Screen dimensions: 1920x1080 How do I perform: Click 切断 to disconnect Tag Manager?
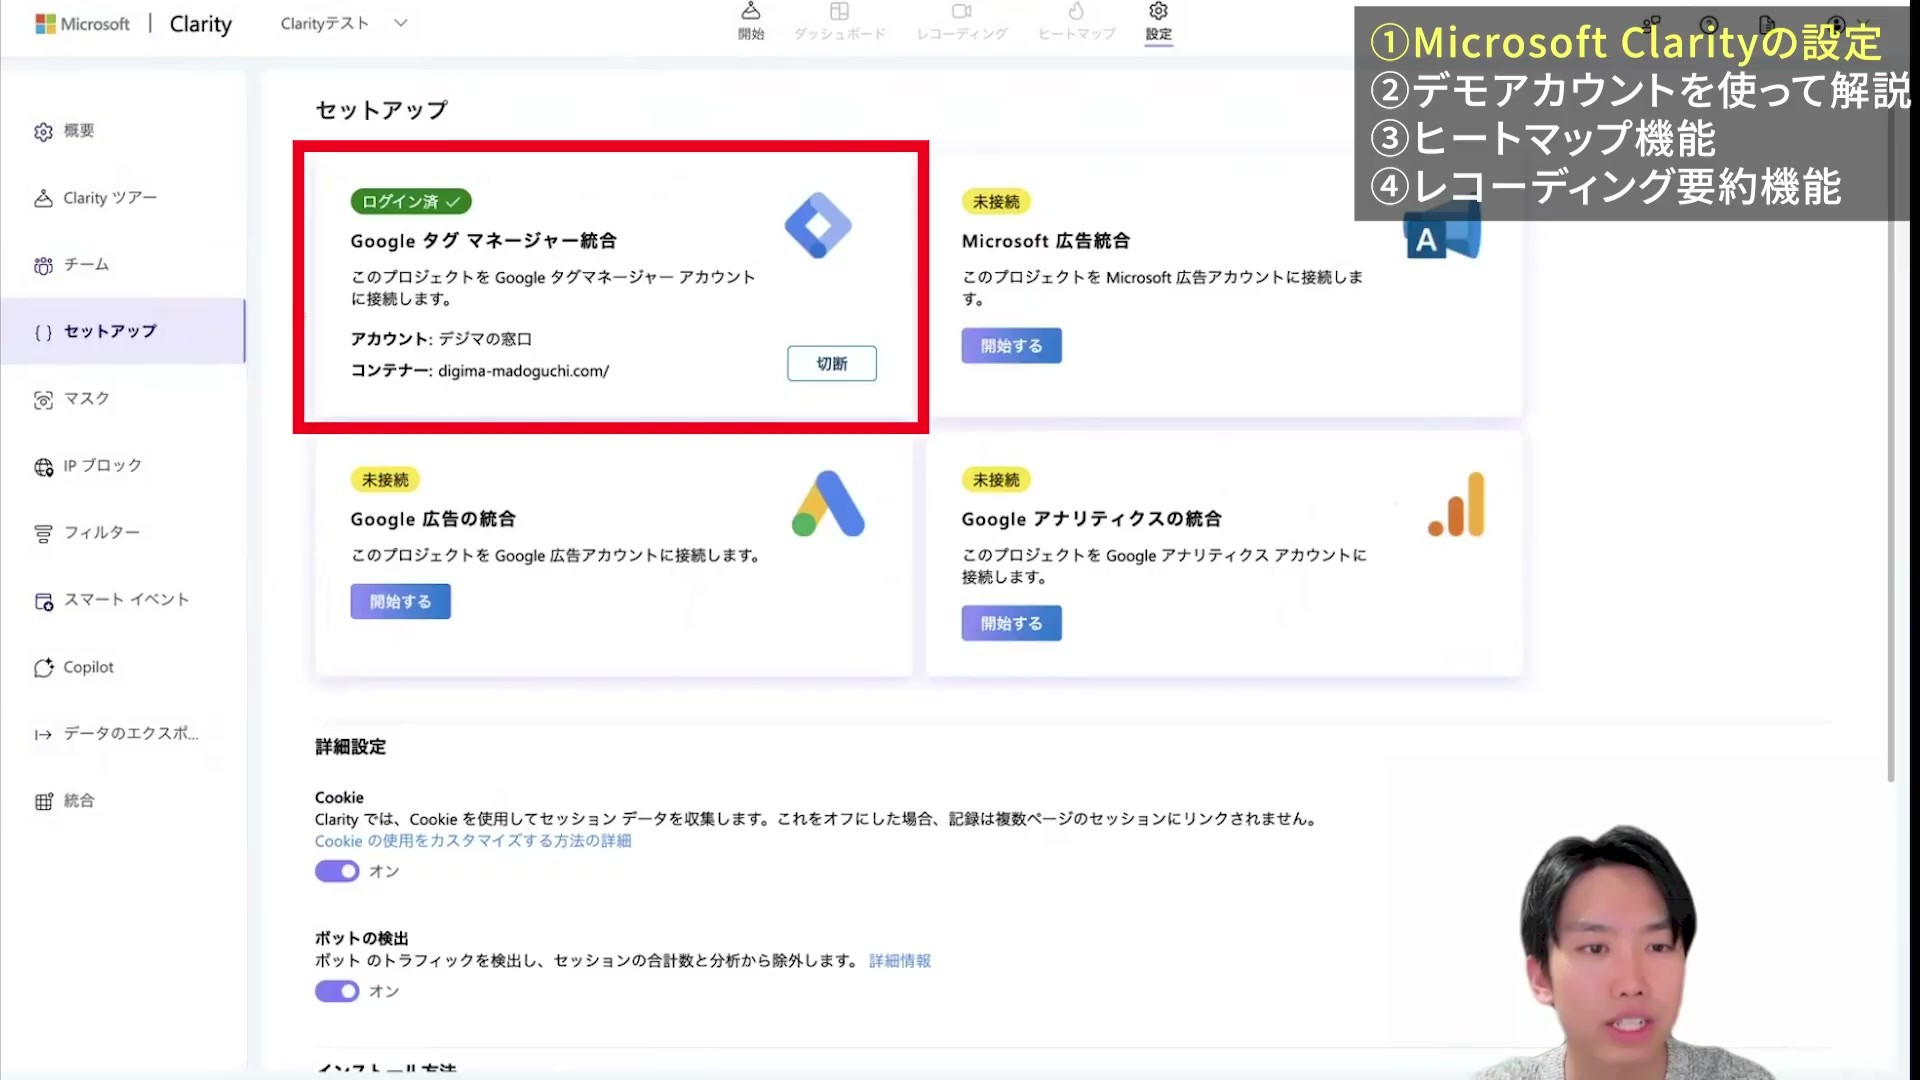point(832,364)
